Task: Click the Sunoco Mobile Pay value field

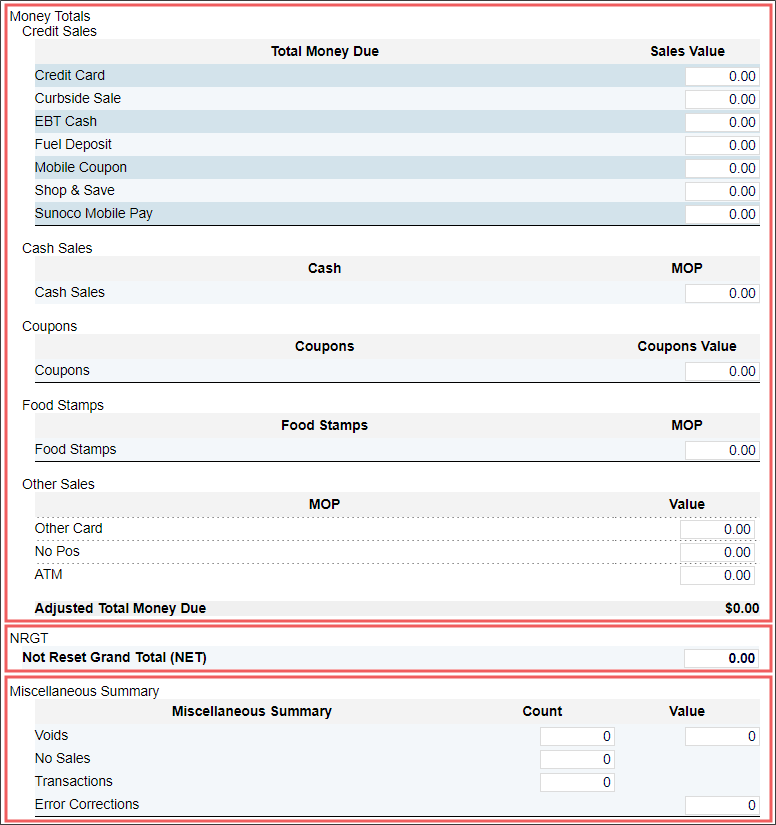Action: [x=722, y=215]
